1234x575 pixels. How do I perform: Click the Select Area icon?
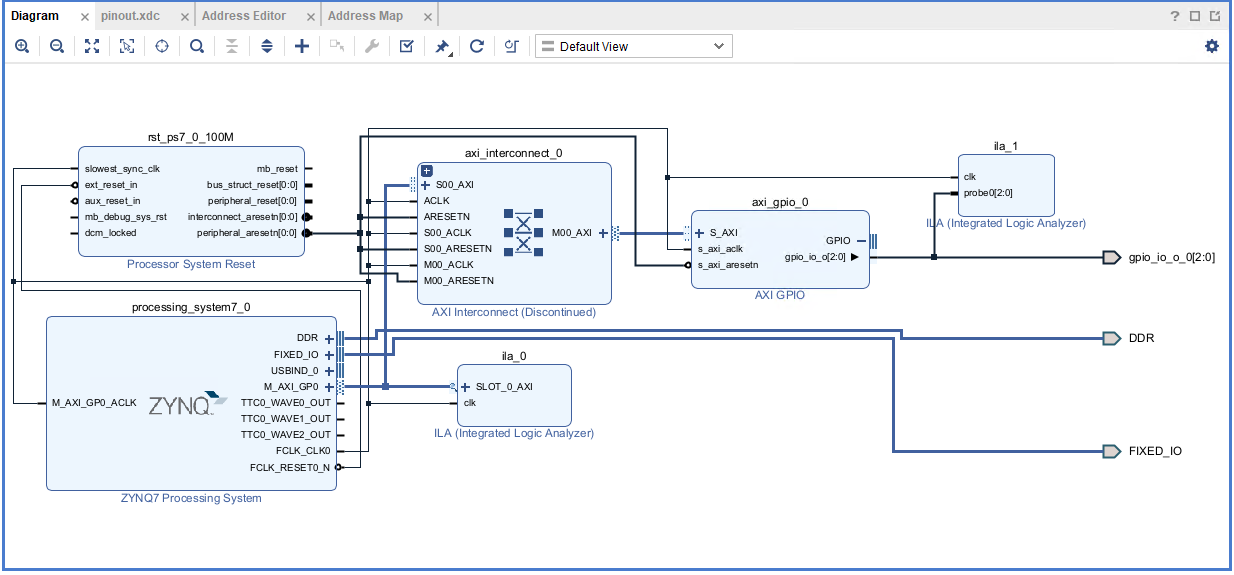[127, 46]
